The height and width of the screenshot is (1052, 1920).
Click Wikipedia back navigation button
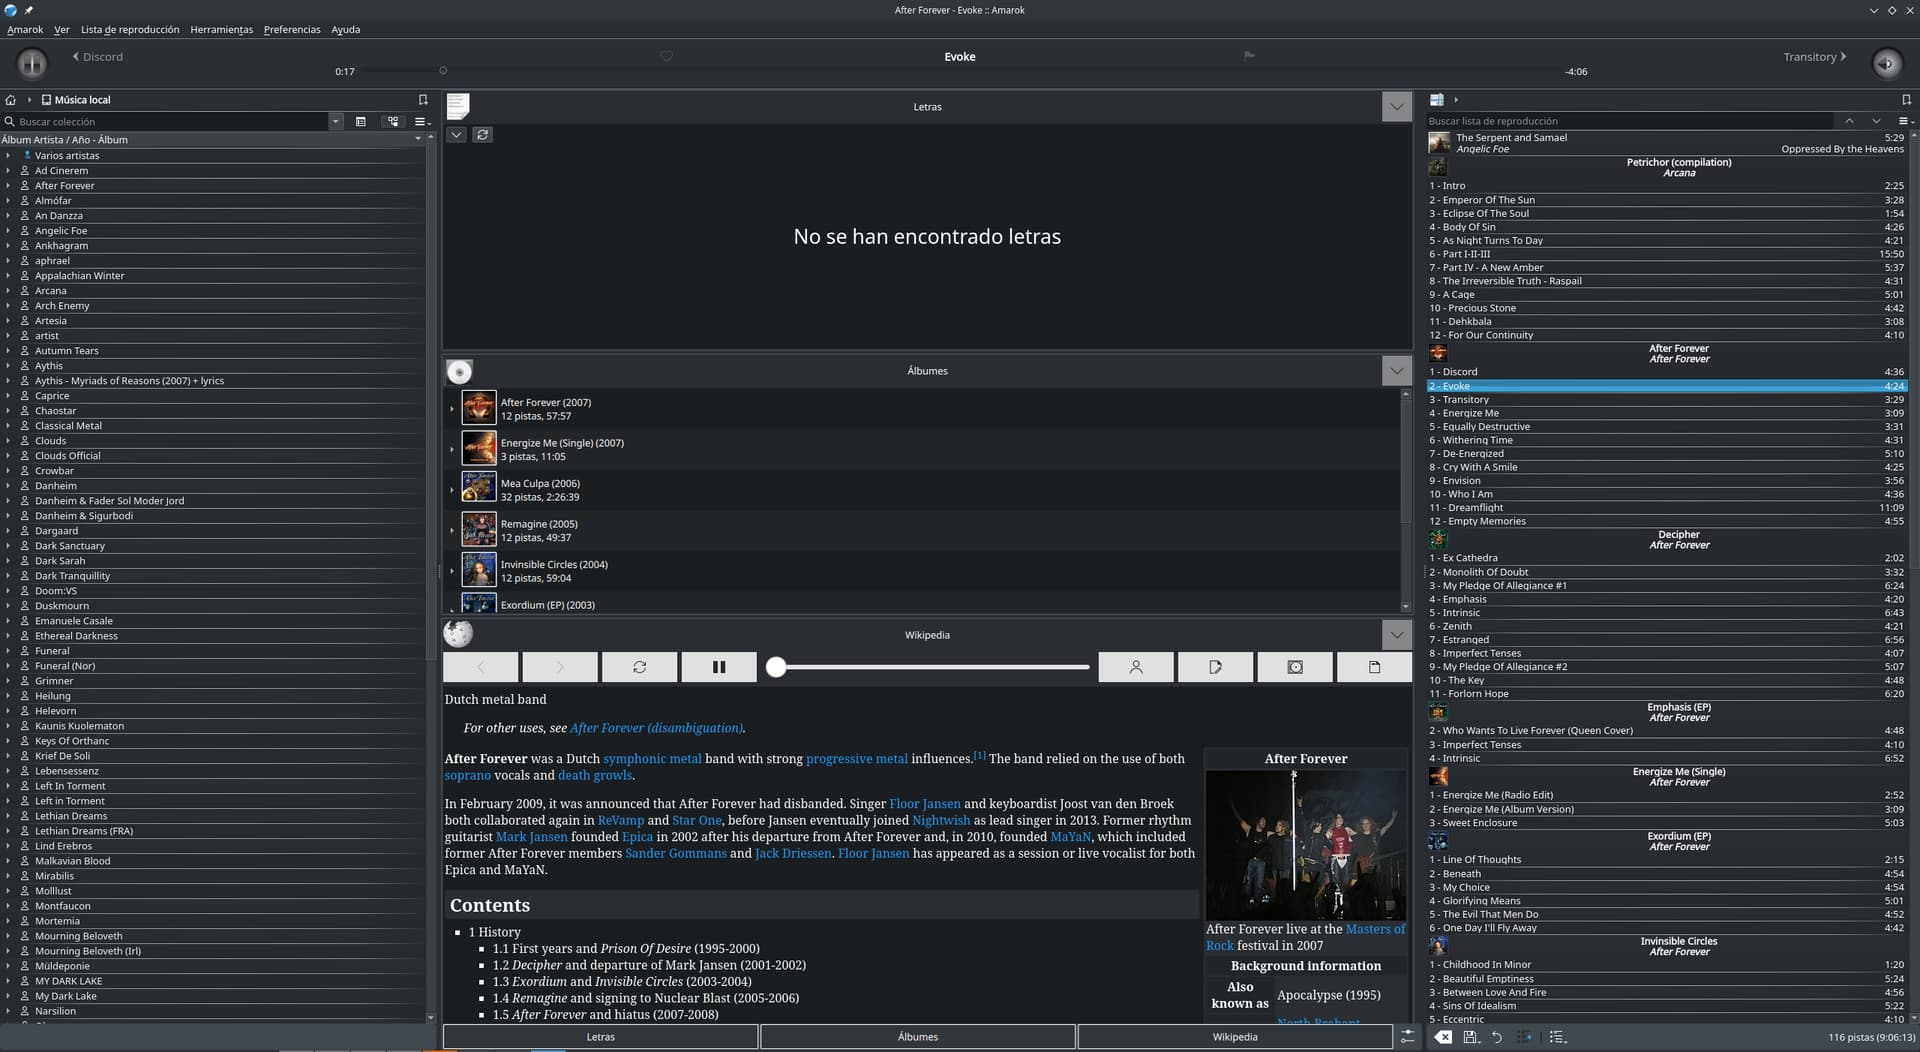tap(481, 667)
